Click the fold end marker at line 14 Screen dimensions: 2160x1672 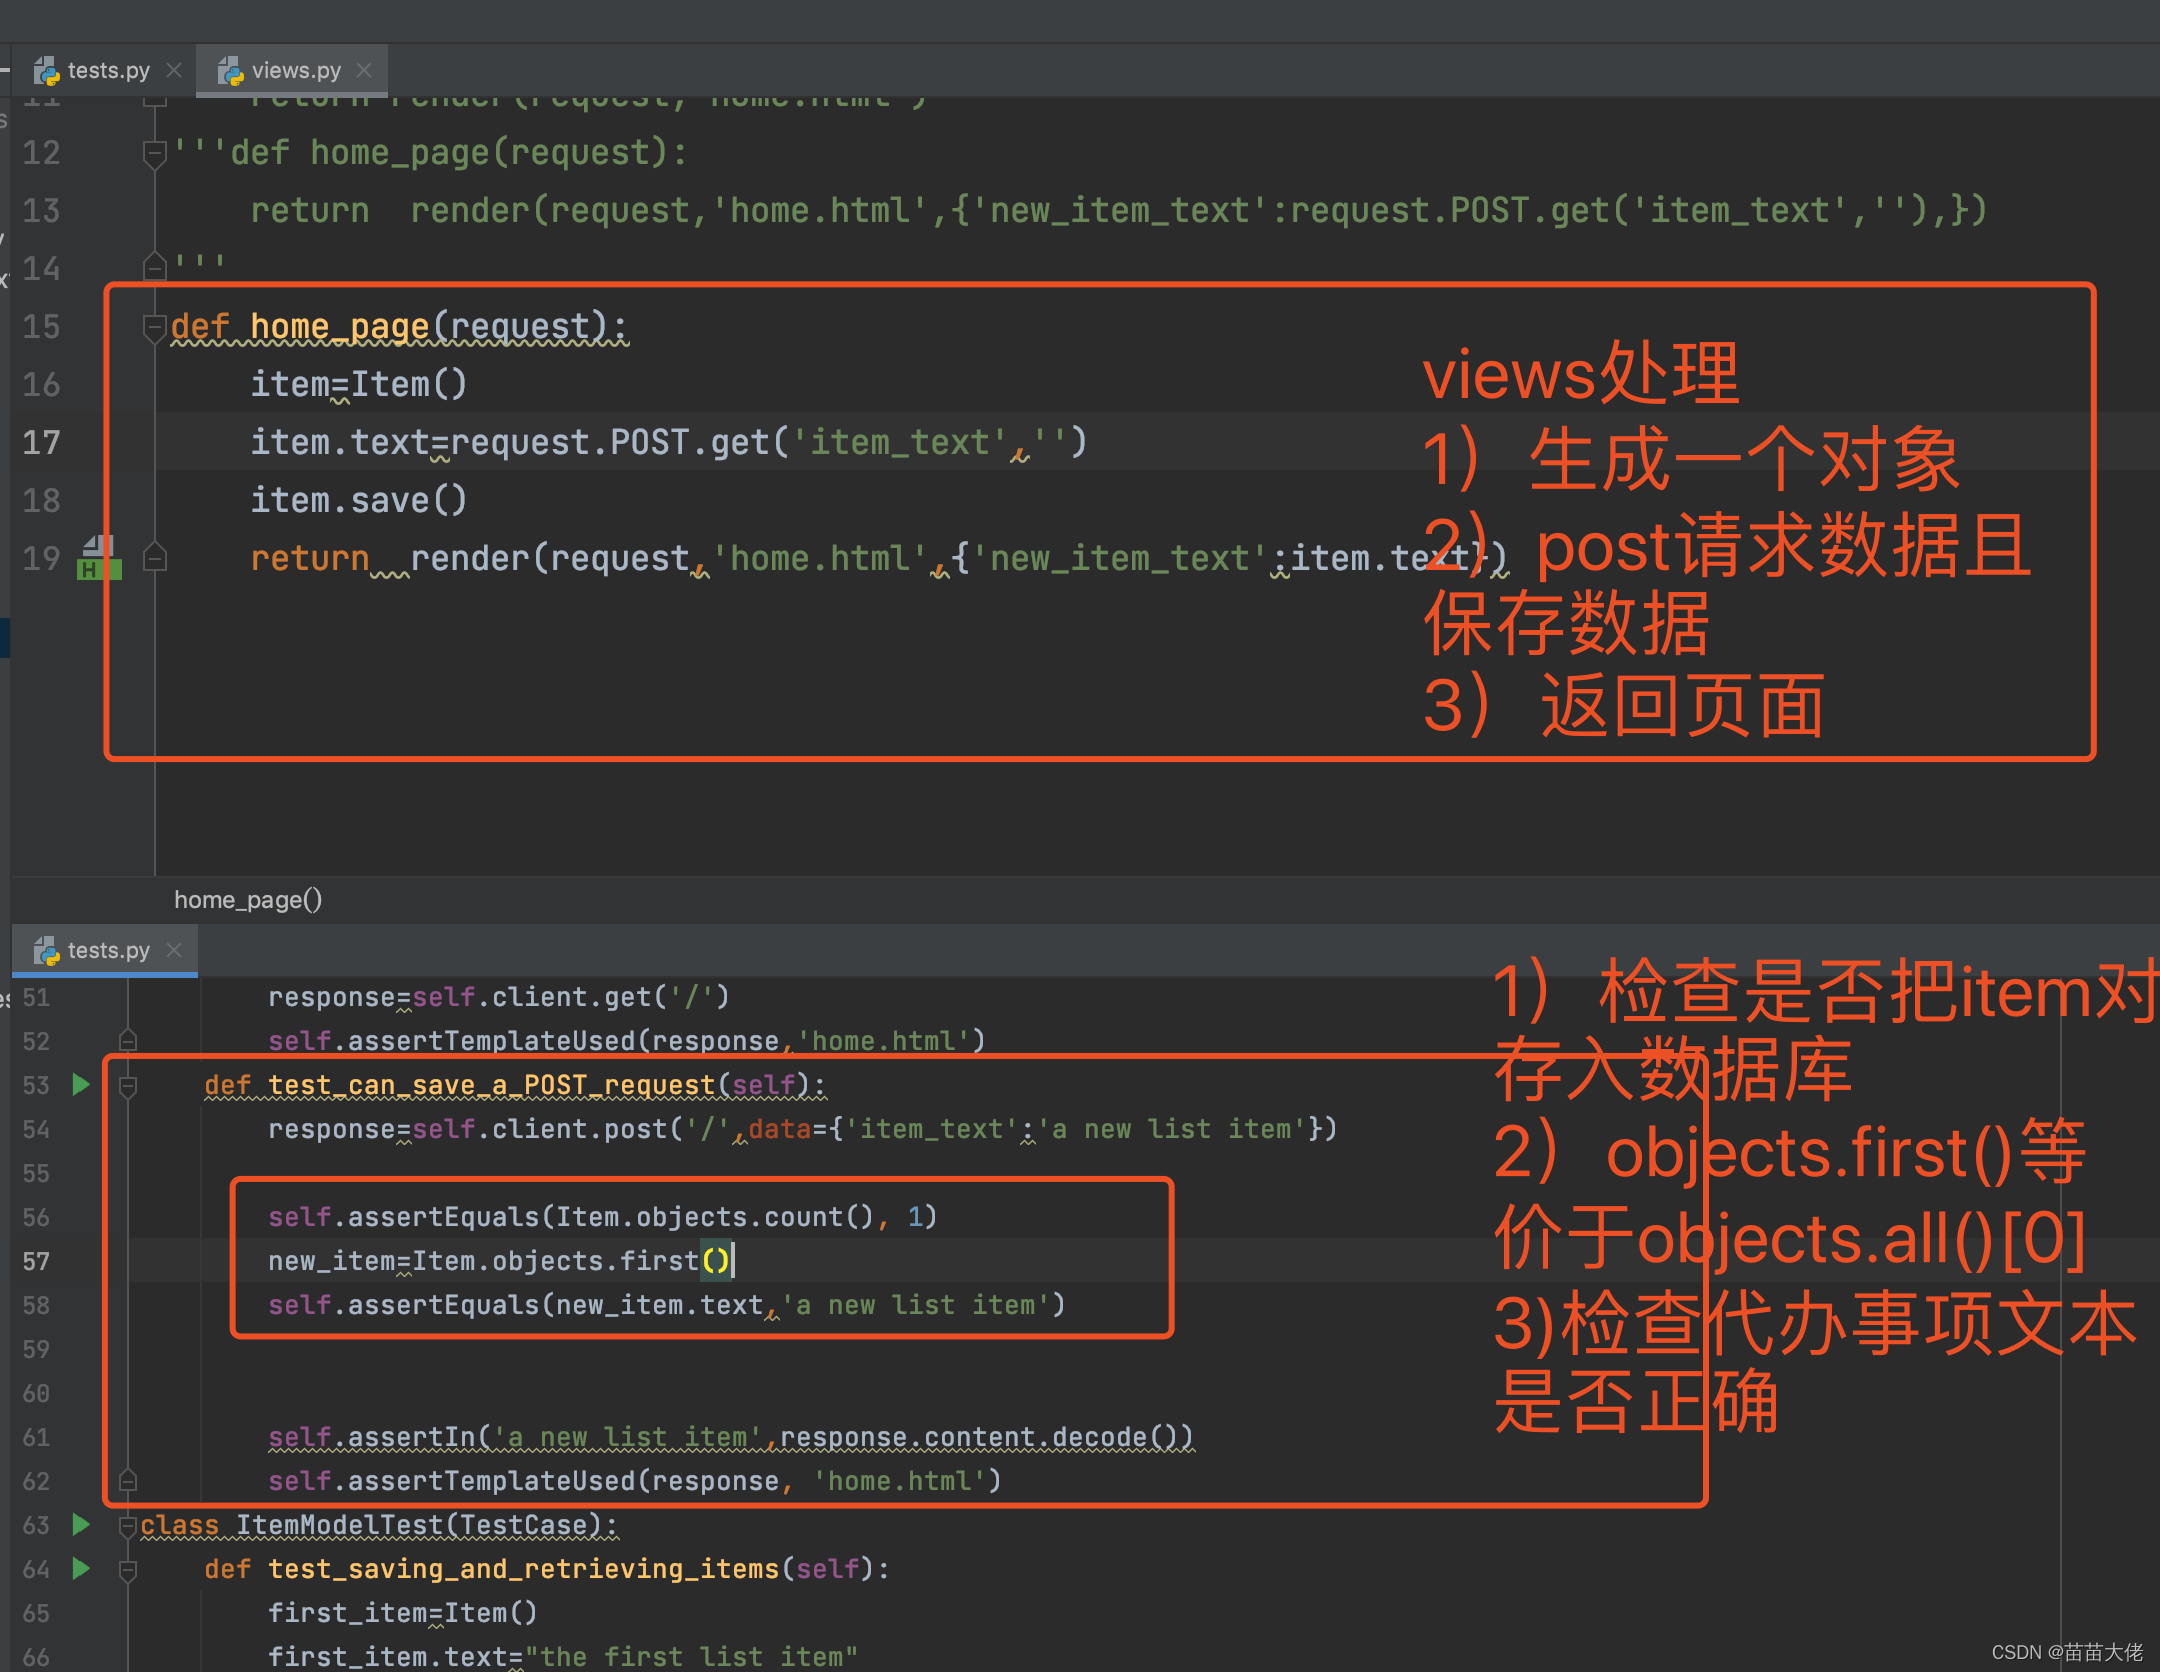pos(154,267)
